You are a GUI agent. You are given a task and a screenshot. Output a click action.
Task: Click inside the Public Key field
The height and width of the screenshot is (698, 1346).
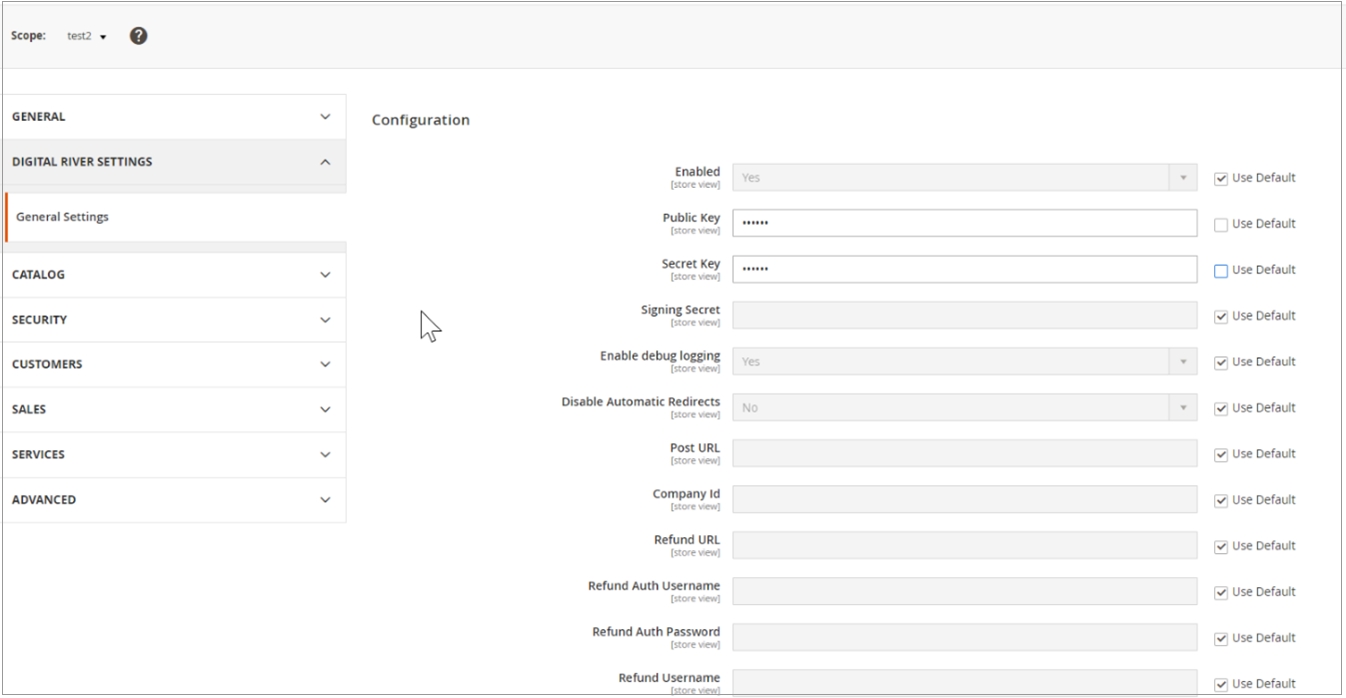click(964, 223)
